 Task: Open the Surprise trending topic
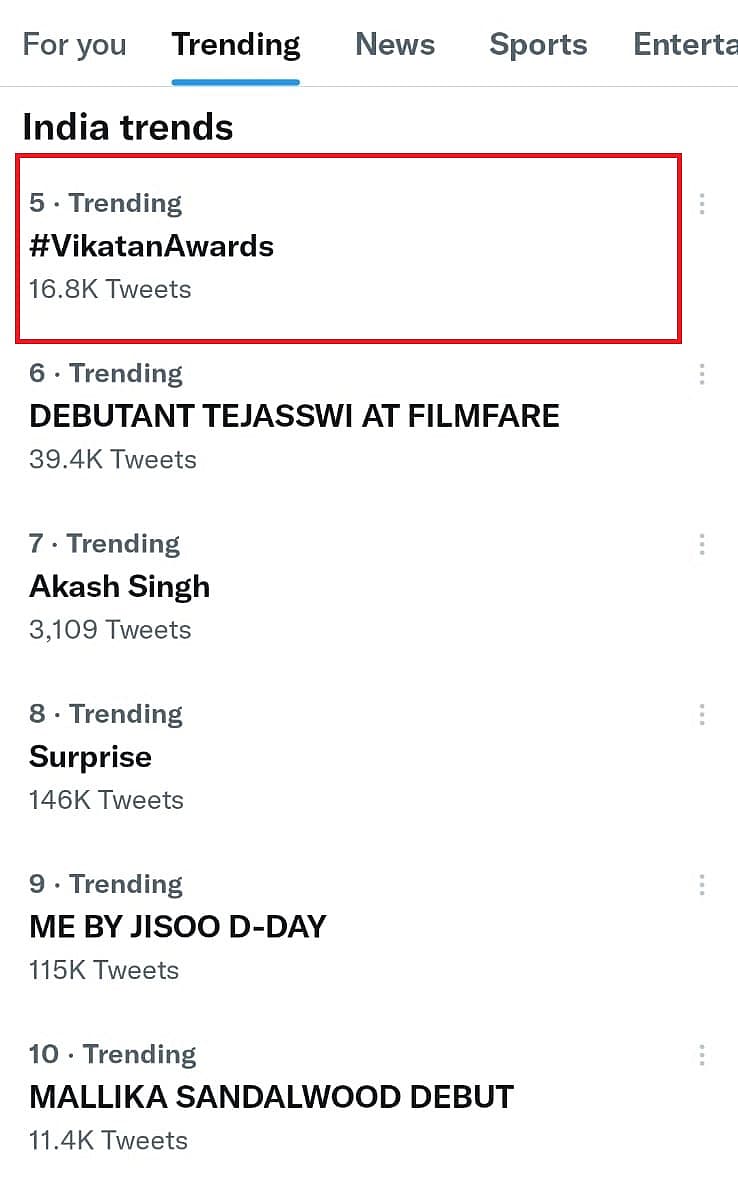click(x=91, y=756)
